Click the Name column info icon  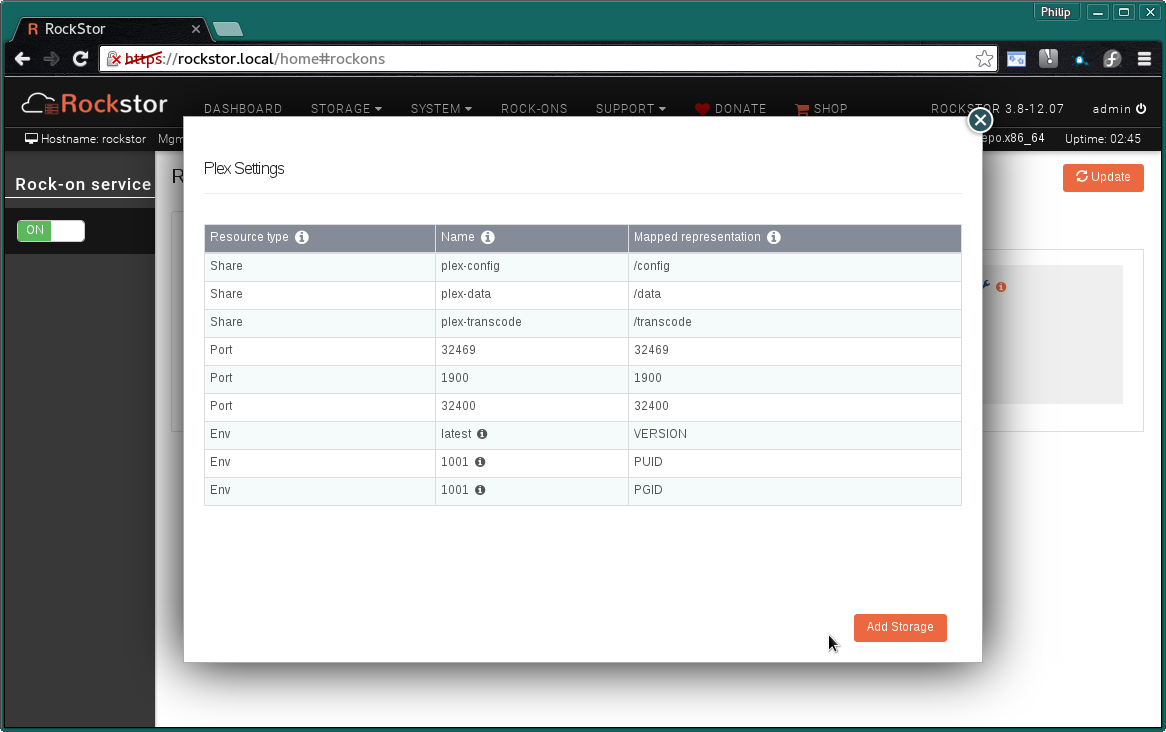click(x=488, y=237)
